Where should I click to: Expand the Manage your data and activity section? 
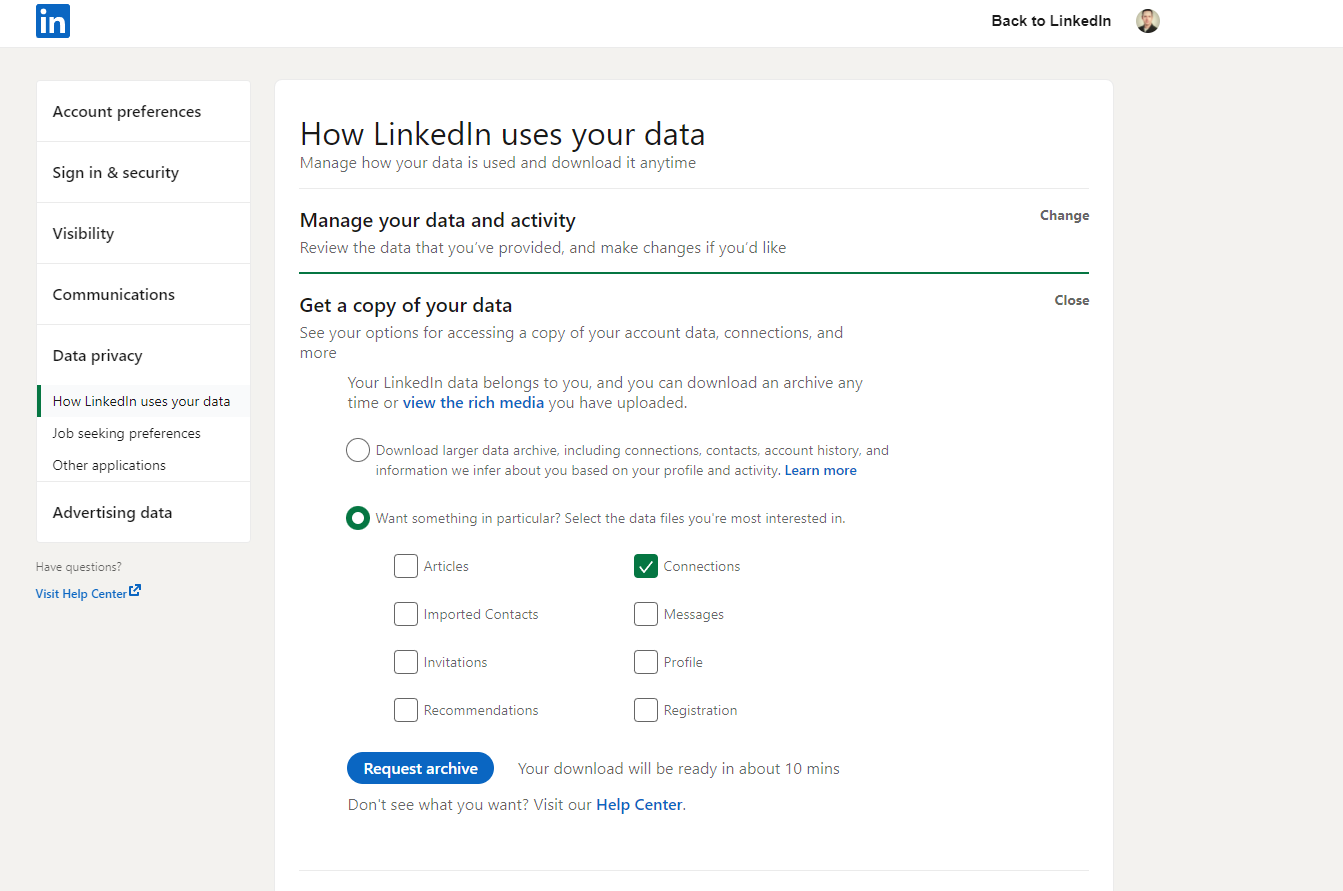(x=1064, y=215)
